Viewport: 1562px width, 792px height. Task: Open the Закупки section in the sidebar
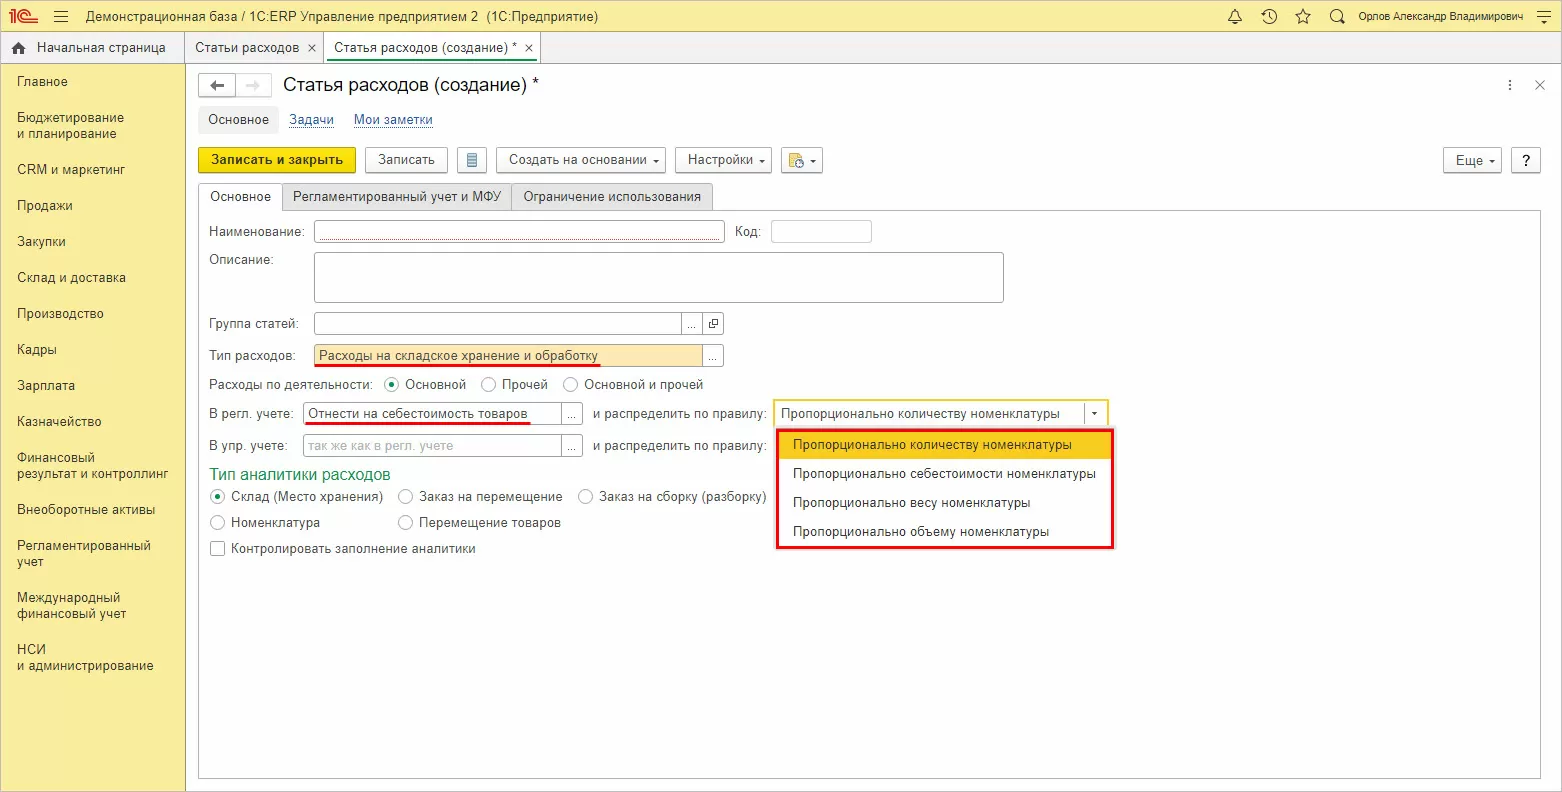(x=41, y=242)
